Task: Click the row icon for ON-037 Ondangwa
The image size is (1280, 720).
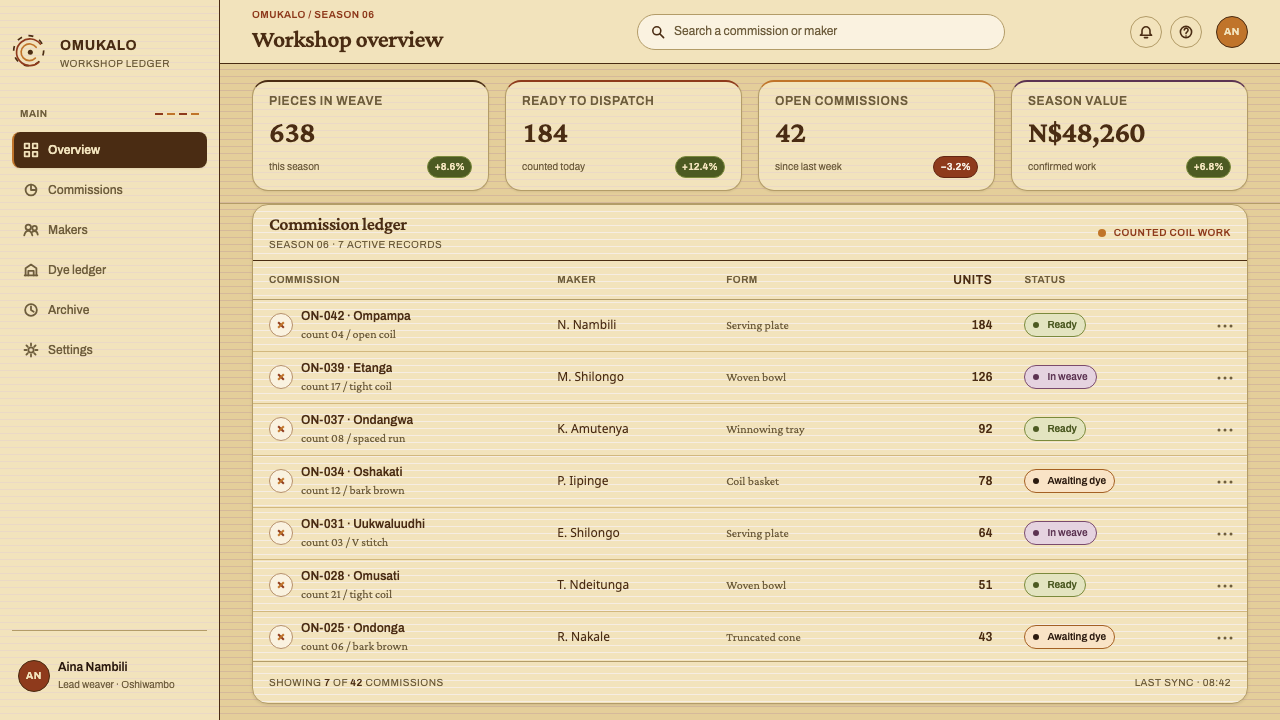Action: point(281,429)
